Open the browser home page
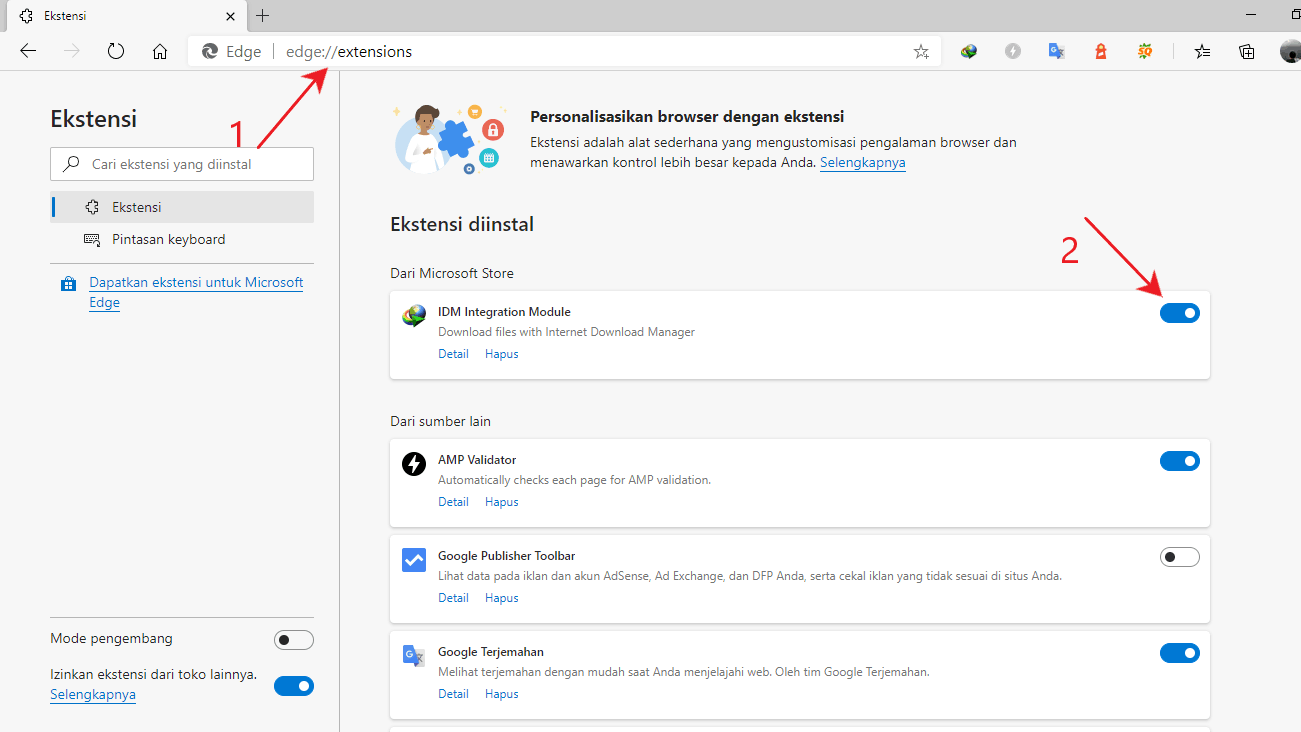Image resolution: width=1301 pixels, height=732 pixels. [x=160, y=51]
